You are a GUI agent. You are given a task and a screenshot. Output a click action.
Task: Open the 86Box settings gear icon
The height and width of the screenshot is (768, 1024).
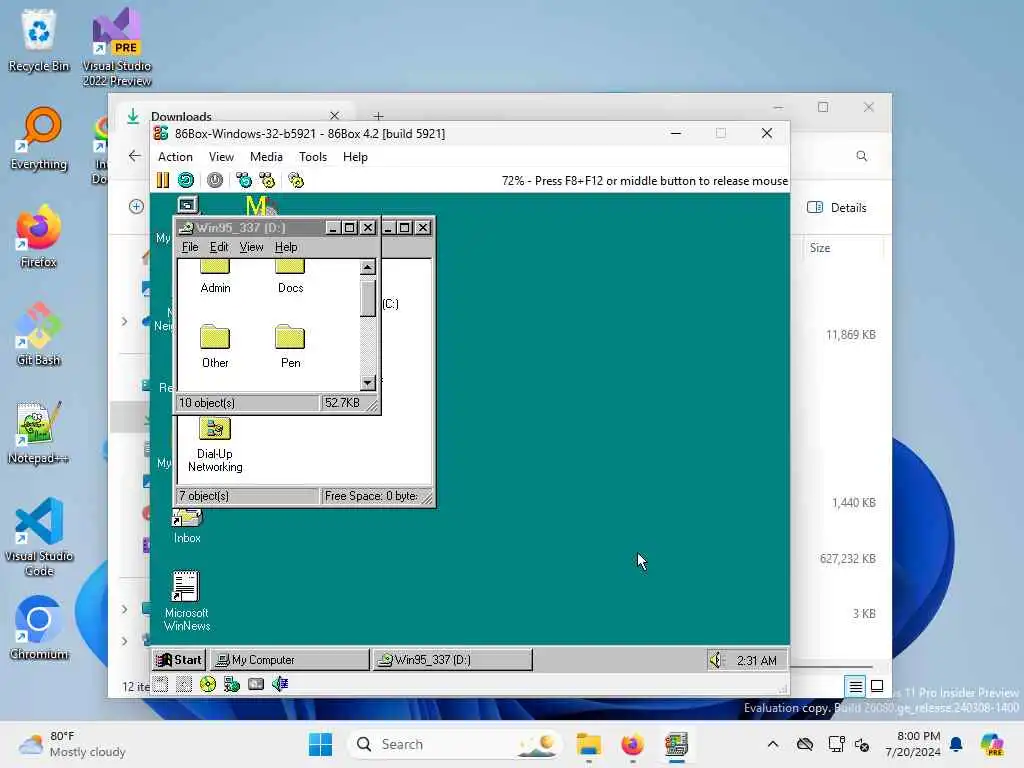(x=296, y=180)
